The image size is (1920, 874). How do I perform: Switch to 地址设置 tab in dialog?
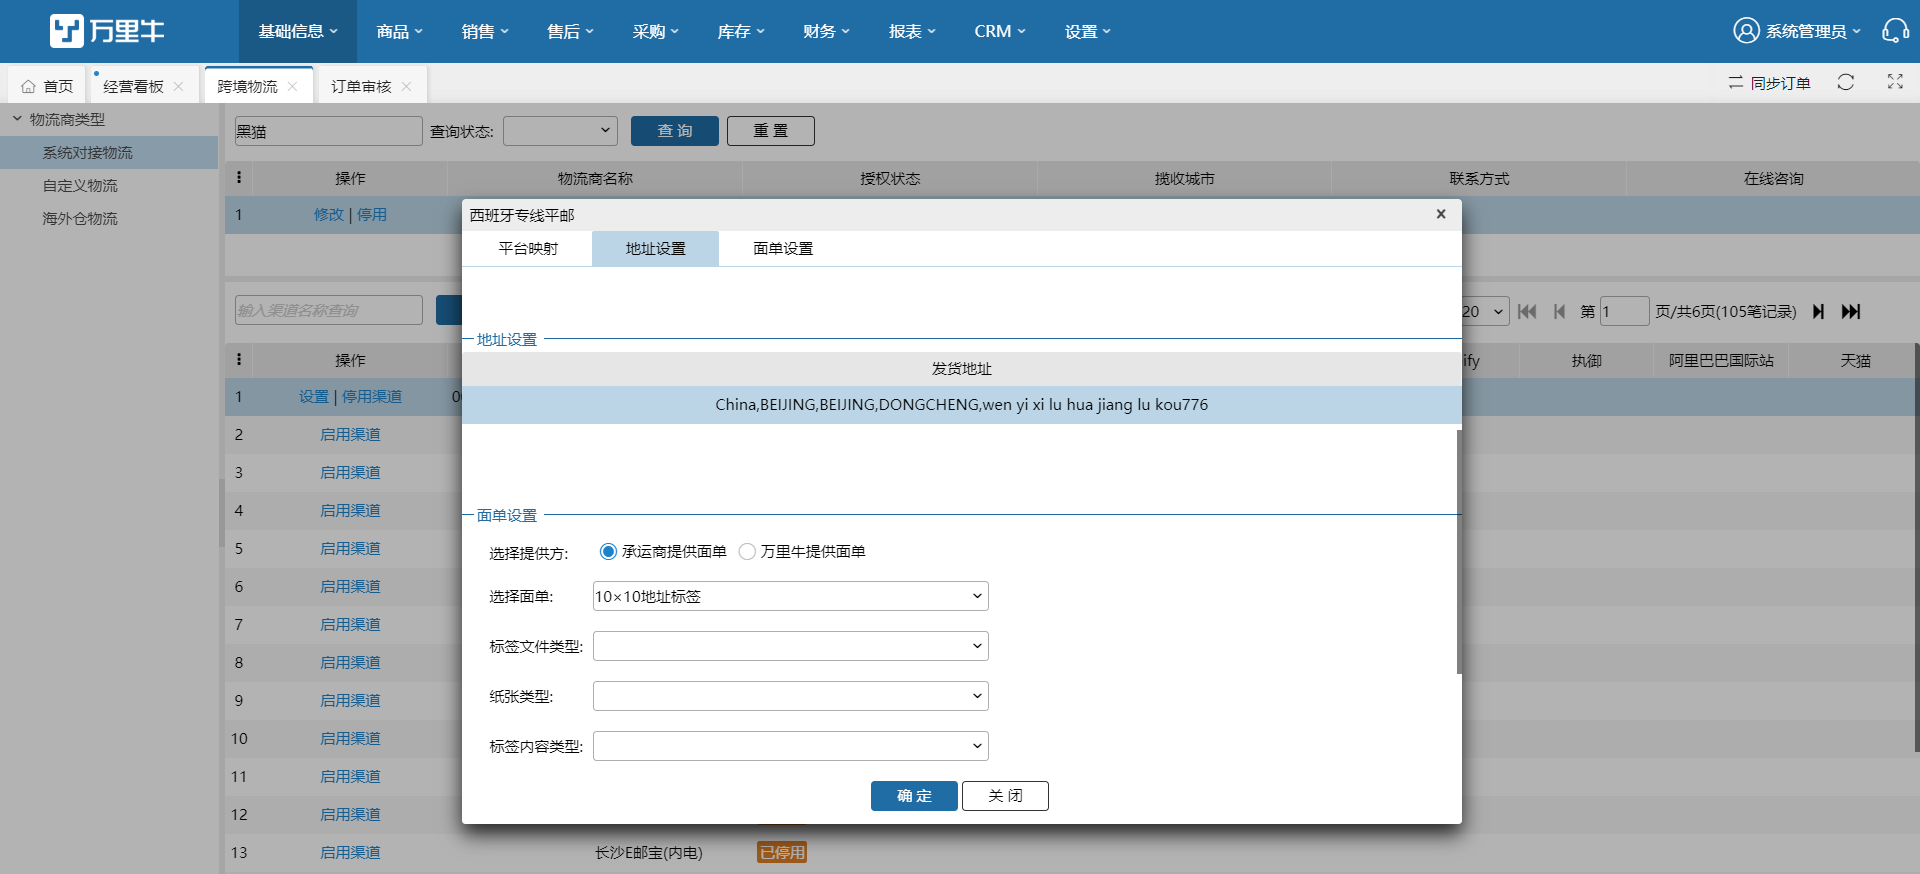655,248
